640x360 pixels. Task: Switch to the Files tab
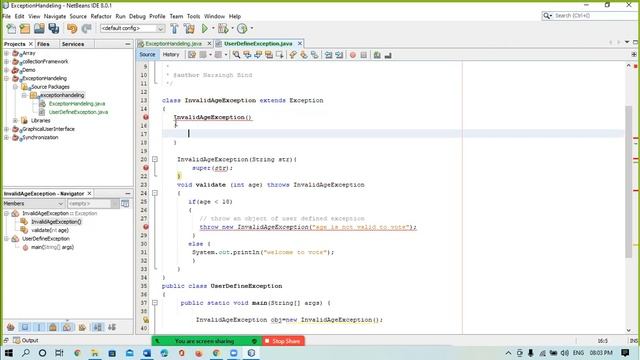[43, 44]
